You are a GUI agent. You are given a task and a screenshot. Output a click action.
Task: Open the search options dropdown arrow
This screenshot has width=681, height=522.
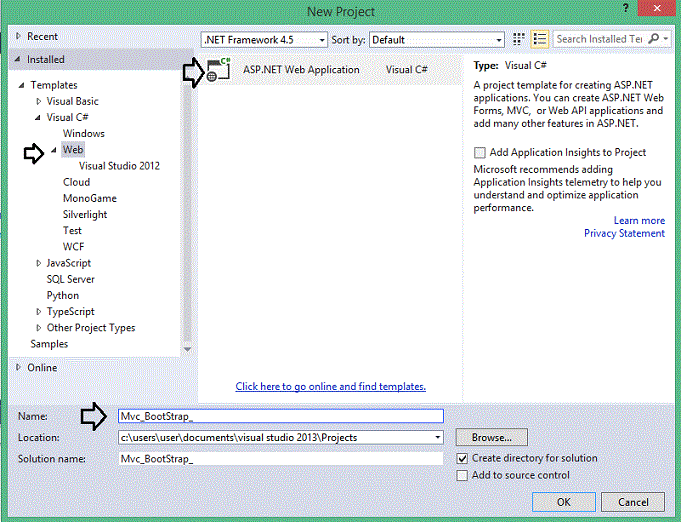(x=666, y=39)
